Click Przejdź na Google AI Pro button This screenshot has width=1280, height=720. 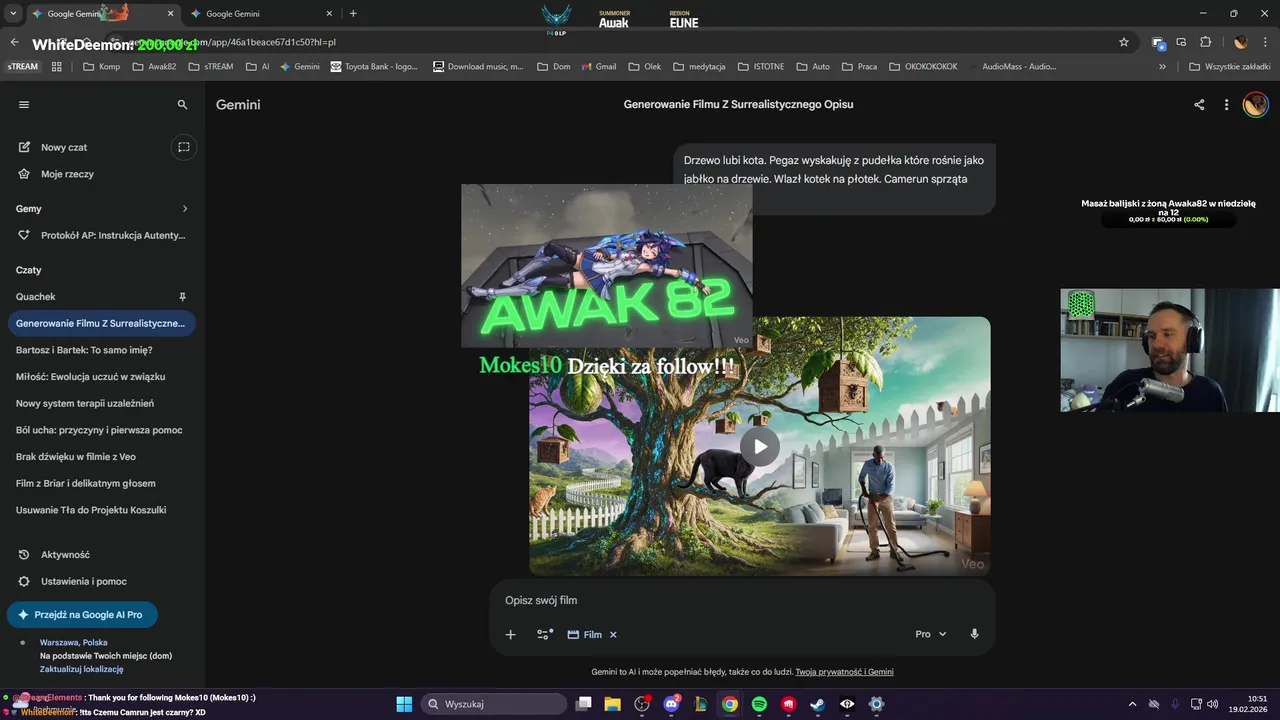pos(82,615)
